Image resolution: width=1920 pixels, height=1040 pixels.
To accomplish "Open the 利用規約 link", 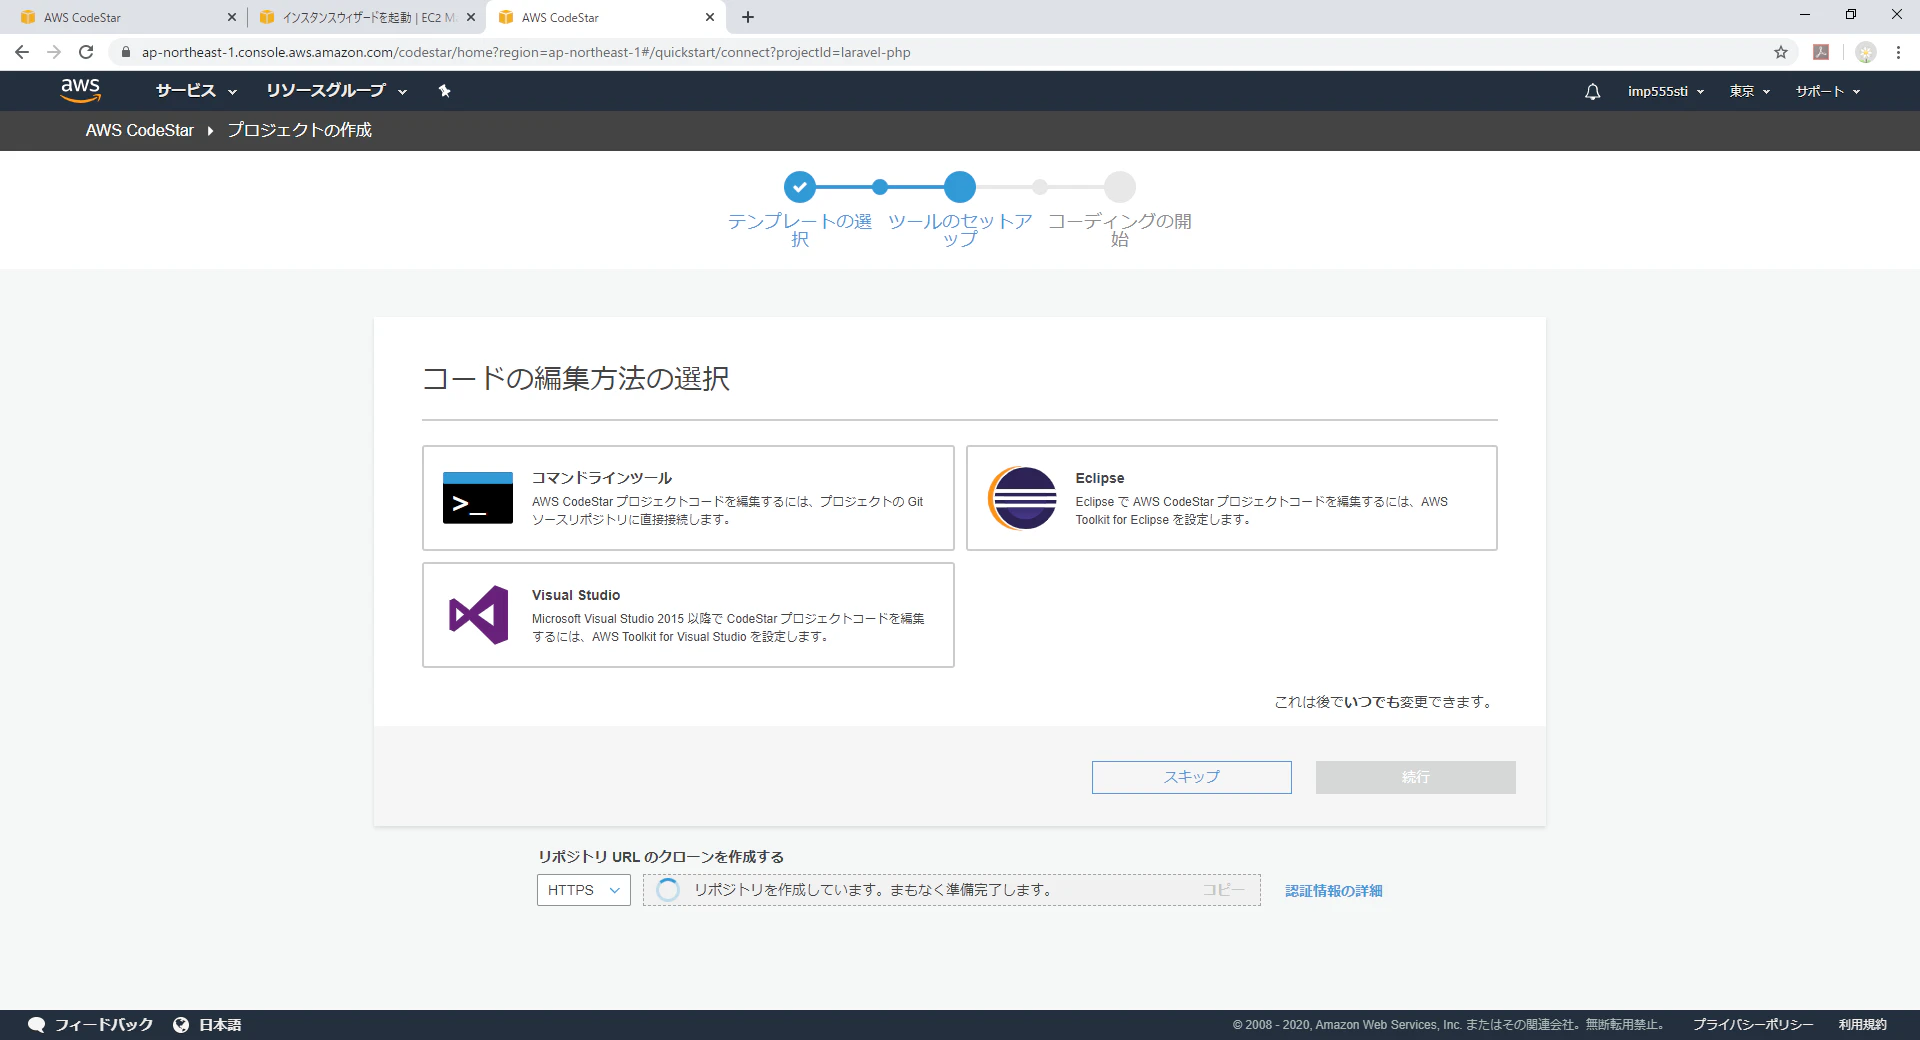I will tap(1863, 1025).
